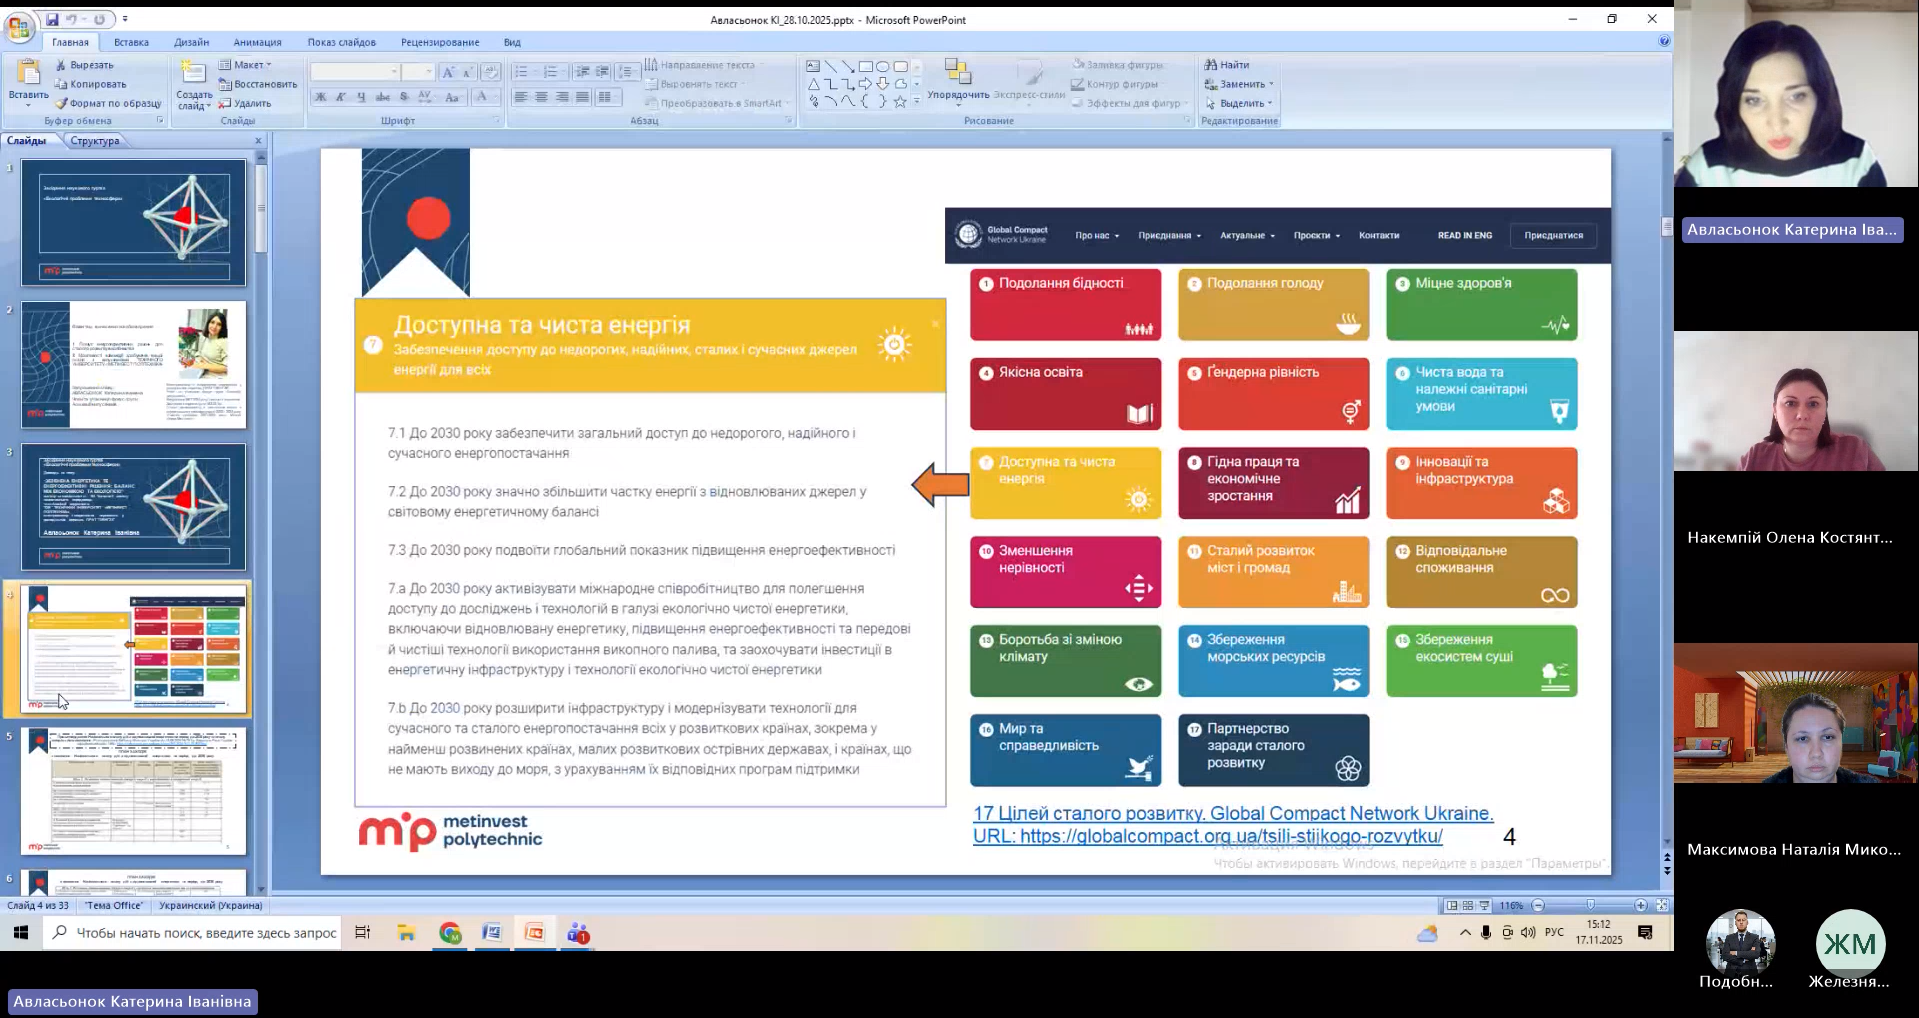Select the Найти binoculars icon
The image size is (1919, 1018).
1211,65
